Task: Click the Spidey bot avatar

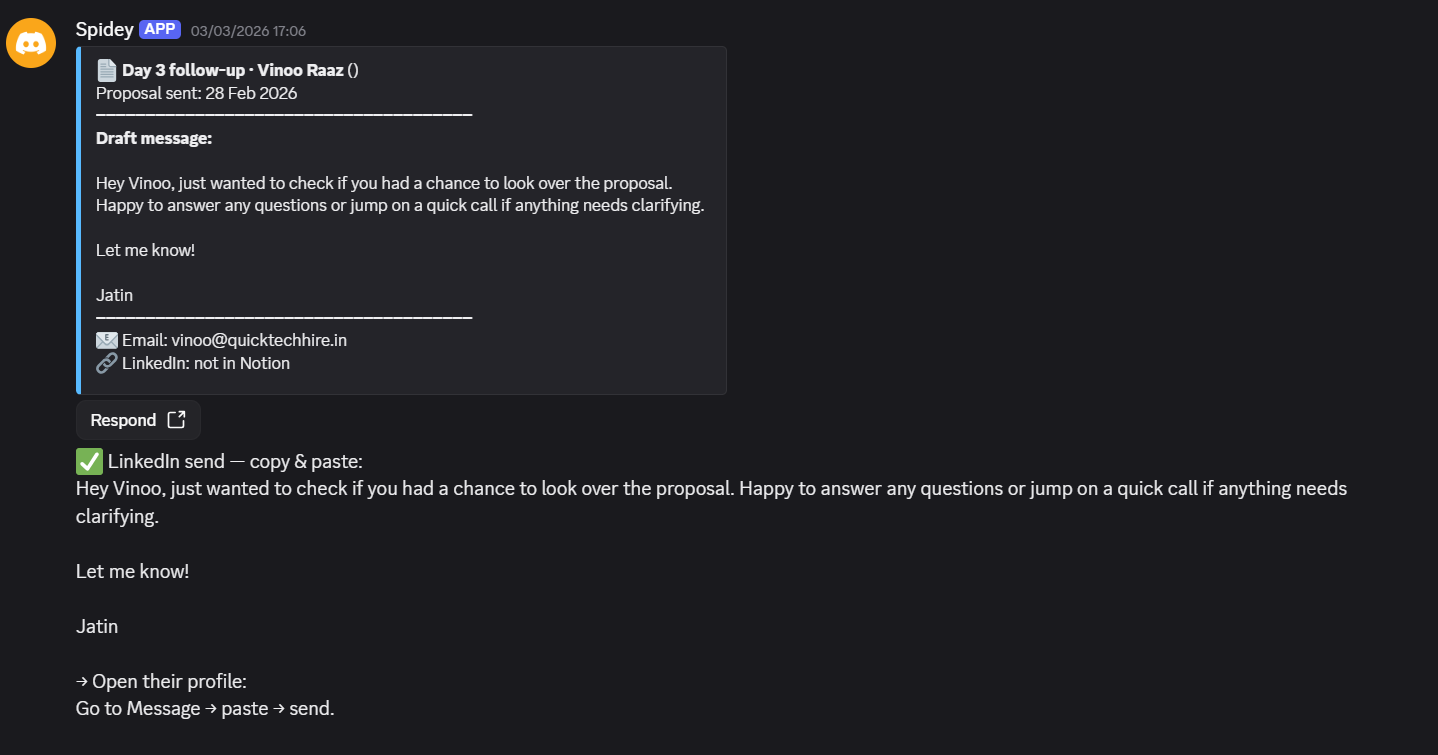Action: click(31, 42)
